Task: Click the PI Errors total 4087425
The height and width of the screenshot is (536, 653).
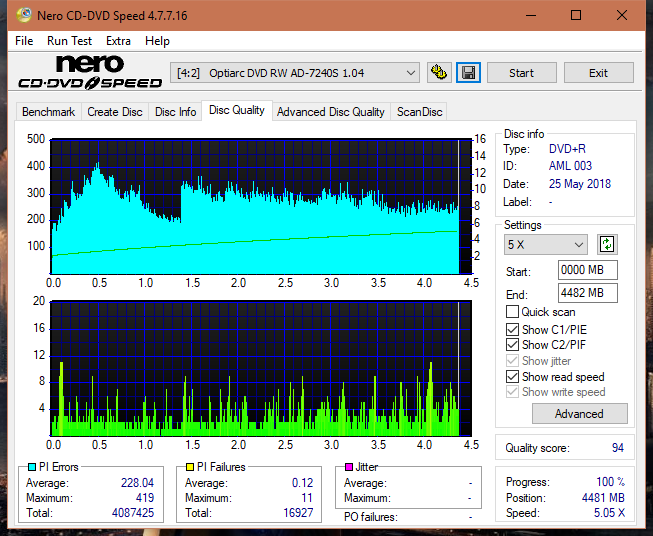Action: pyautogui.click(x=133, y=513)
